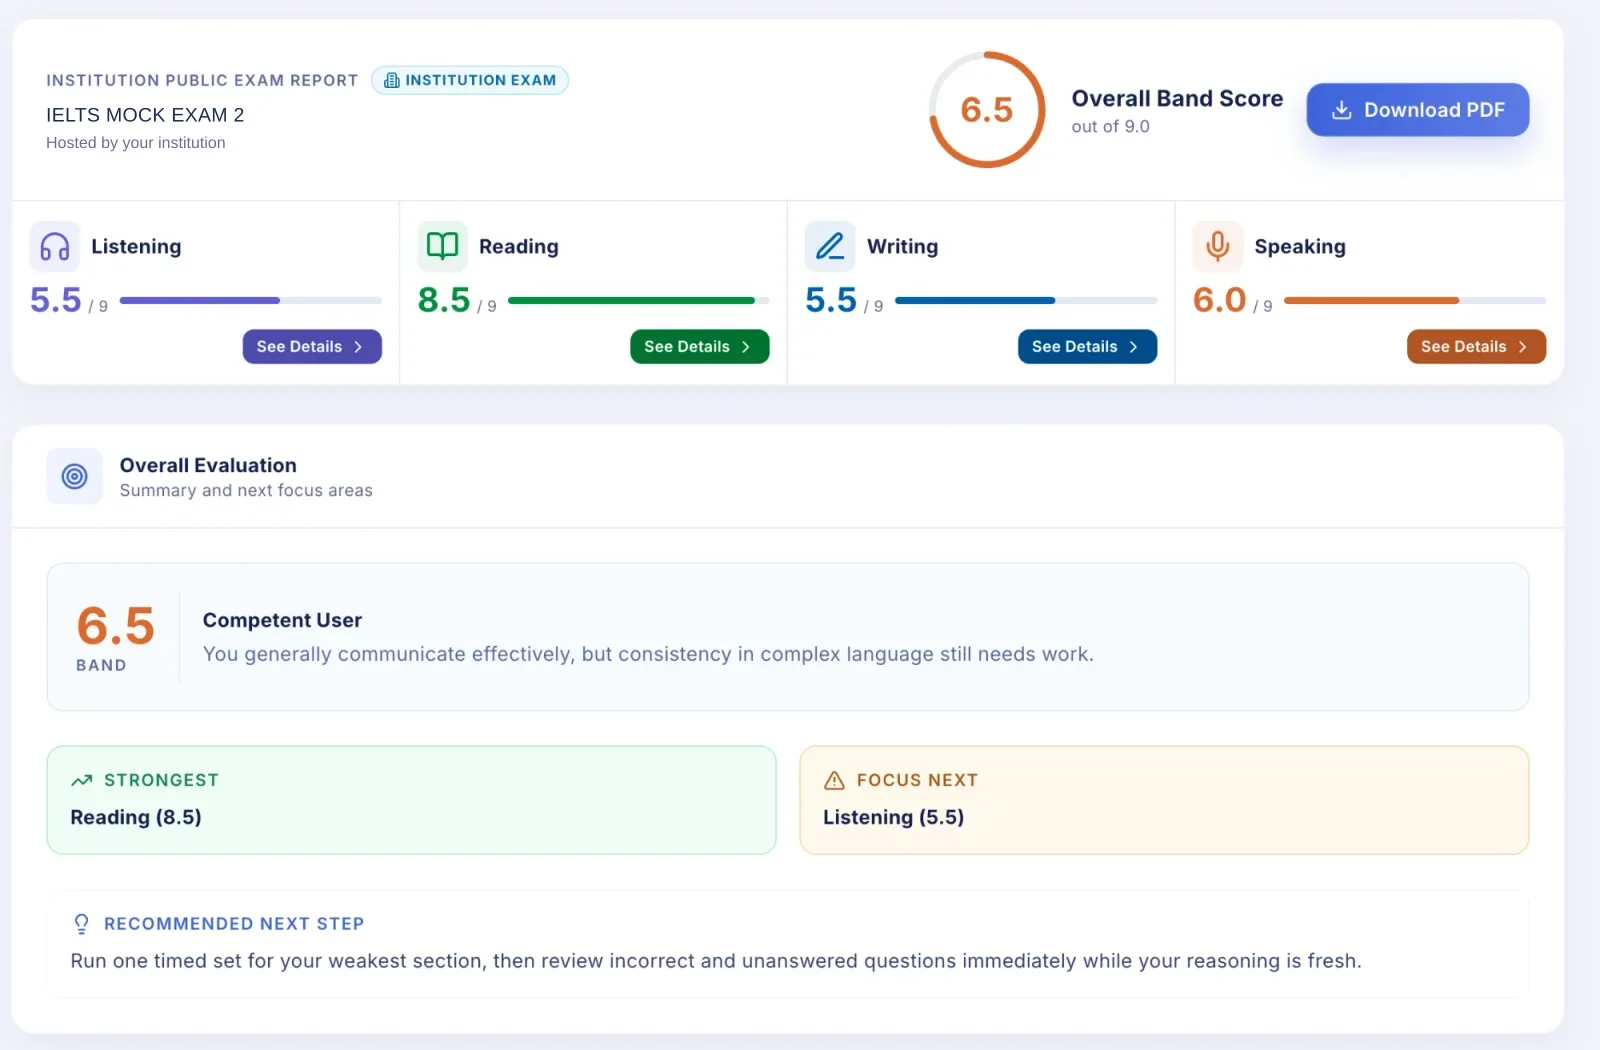
Task: Click the large 6.5 BAND value
Action: point(116,626)
